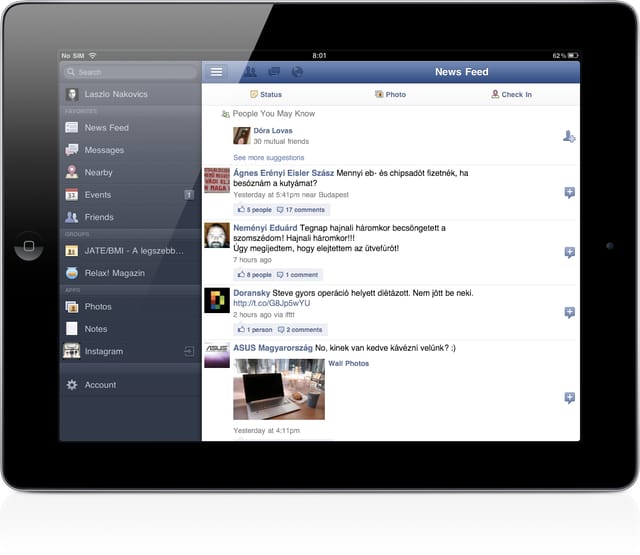View 8 people likes on Neményi post
Image resolution: width=640 pixels, height=555 pixels.
pyautogui.click(x=255, y=275)
